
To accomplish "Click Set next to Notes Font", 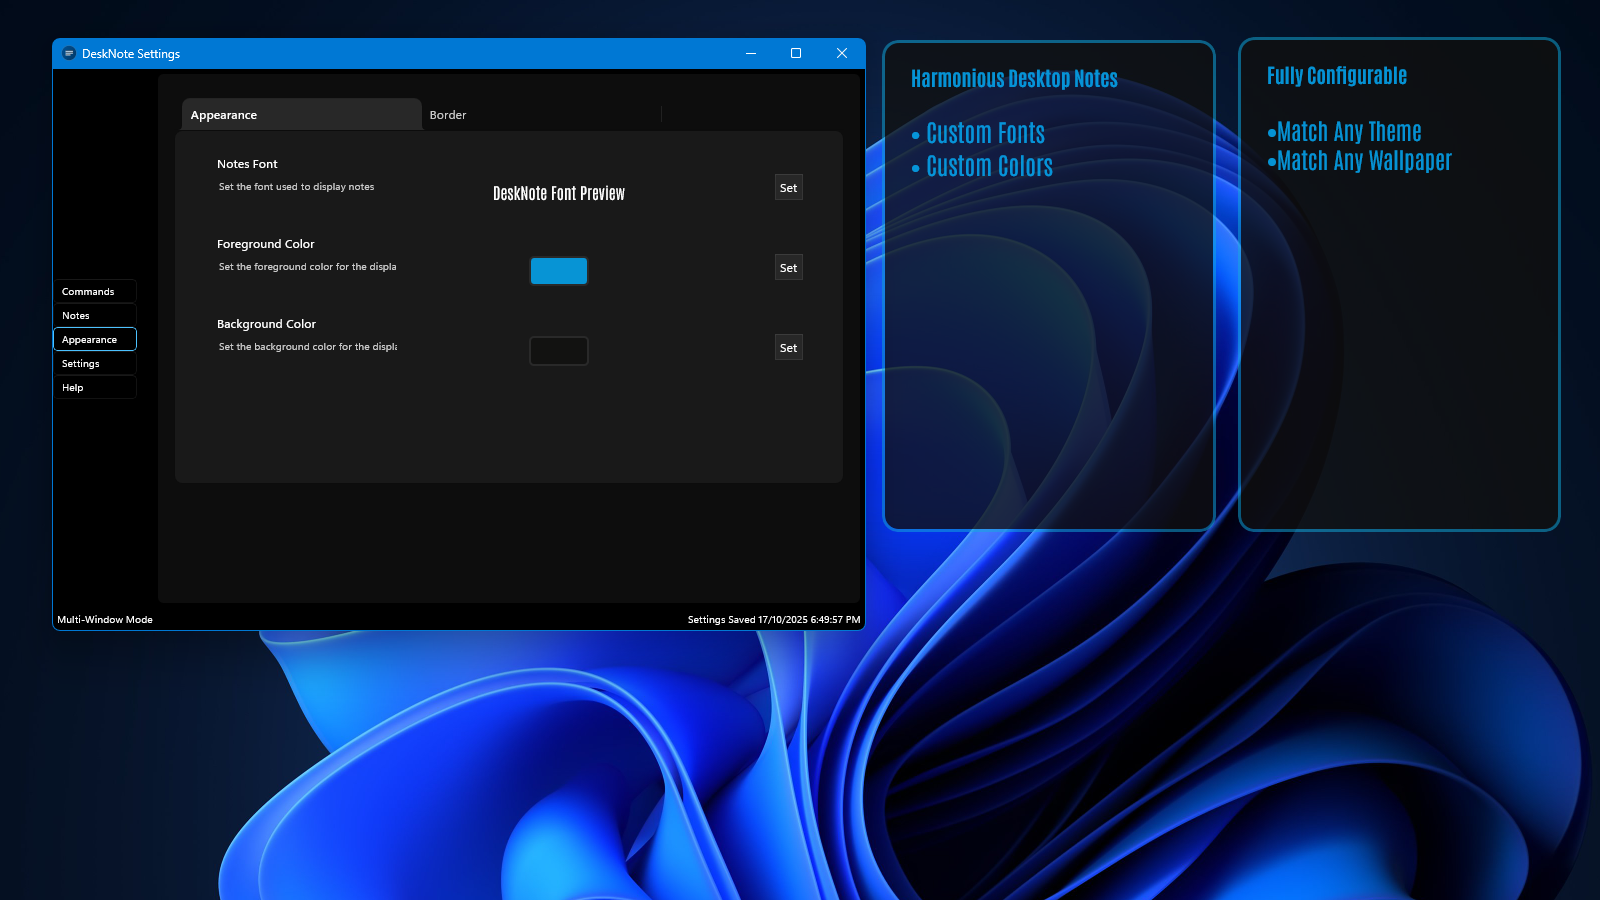I will click(x=788, y=187).
